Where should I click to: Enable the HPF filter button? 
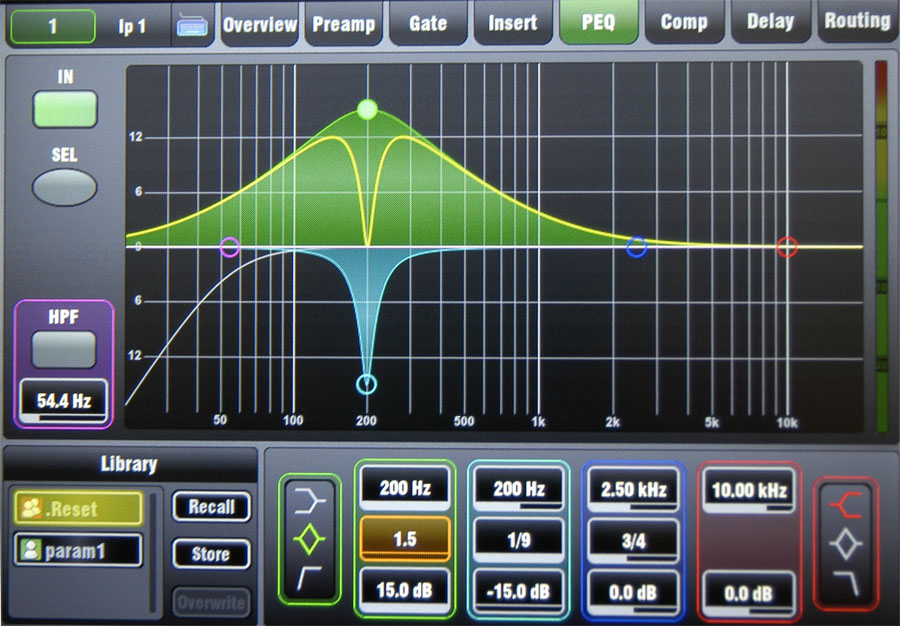(64, 349)
